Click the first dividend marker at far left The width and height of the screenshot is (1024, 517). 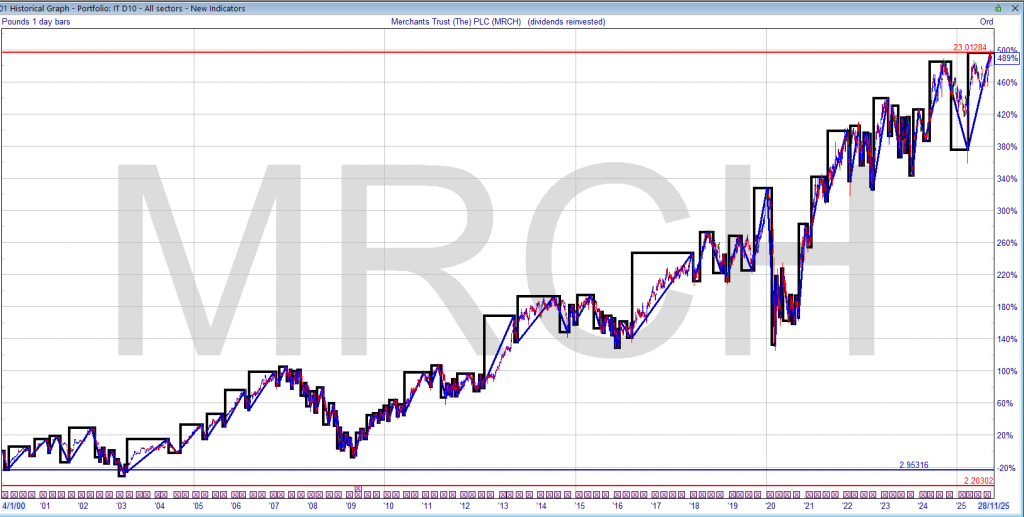pyautogui.click(x=6, y=494)
